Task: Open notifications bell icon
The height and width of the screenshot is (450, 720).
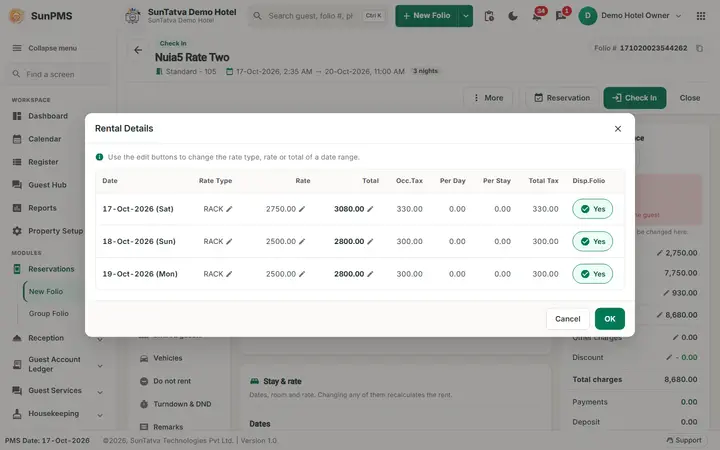Action: pos(536,16)
